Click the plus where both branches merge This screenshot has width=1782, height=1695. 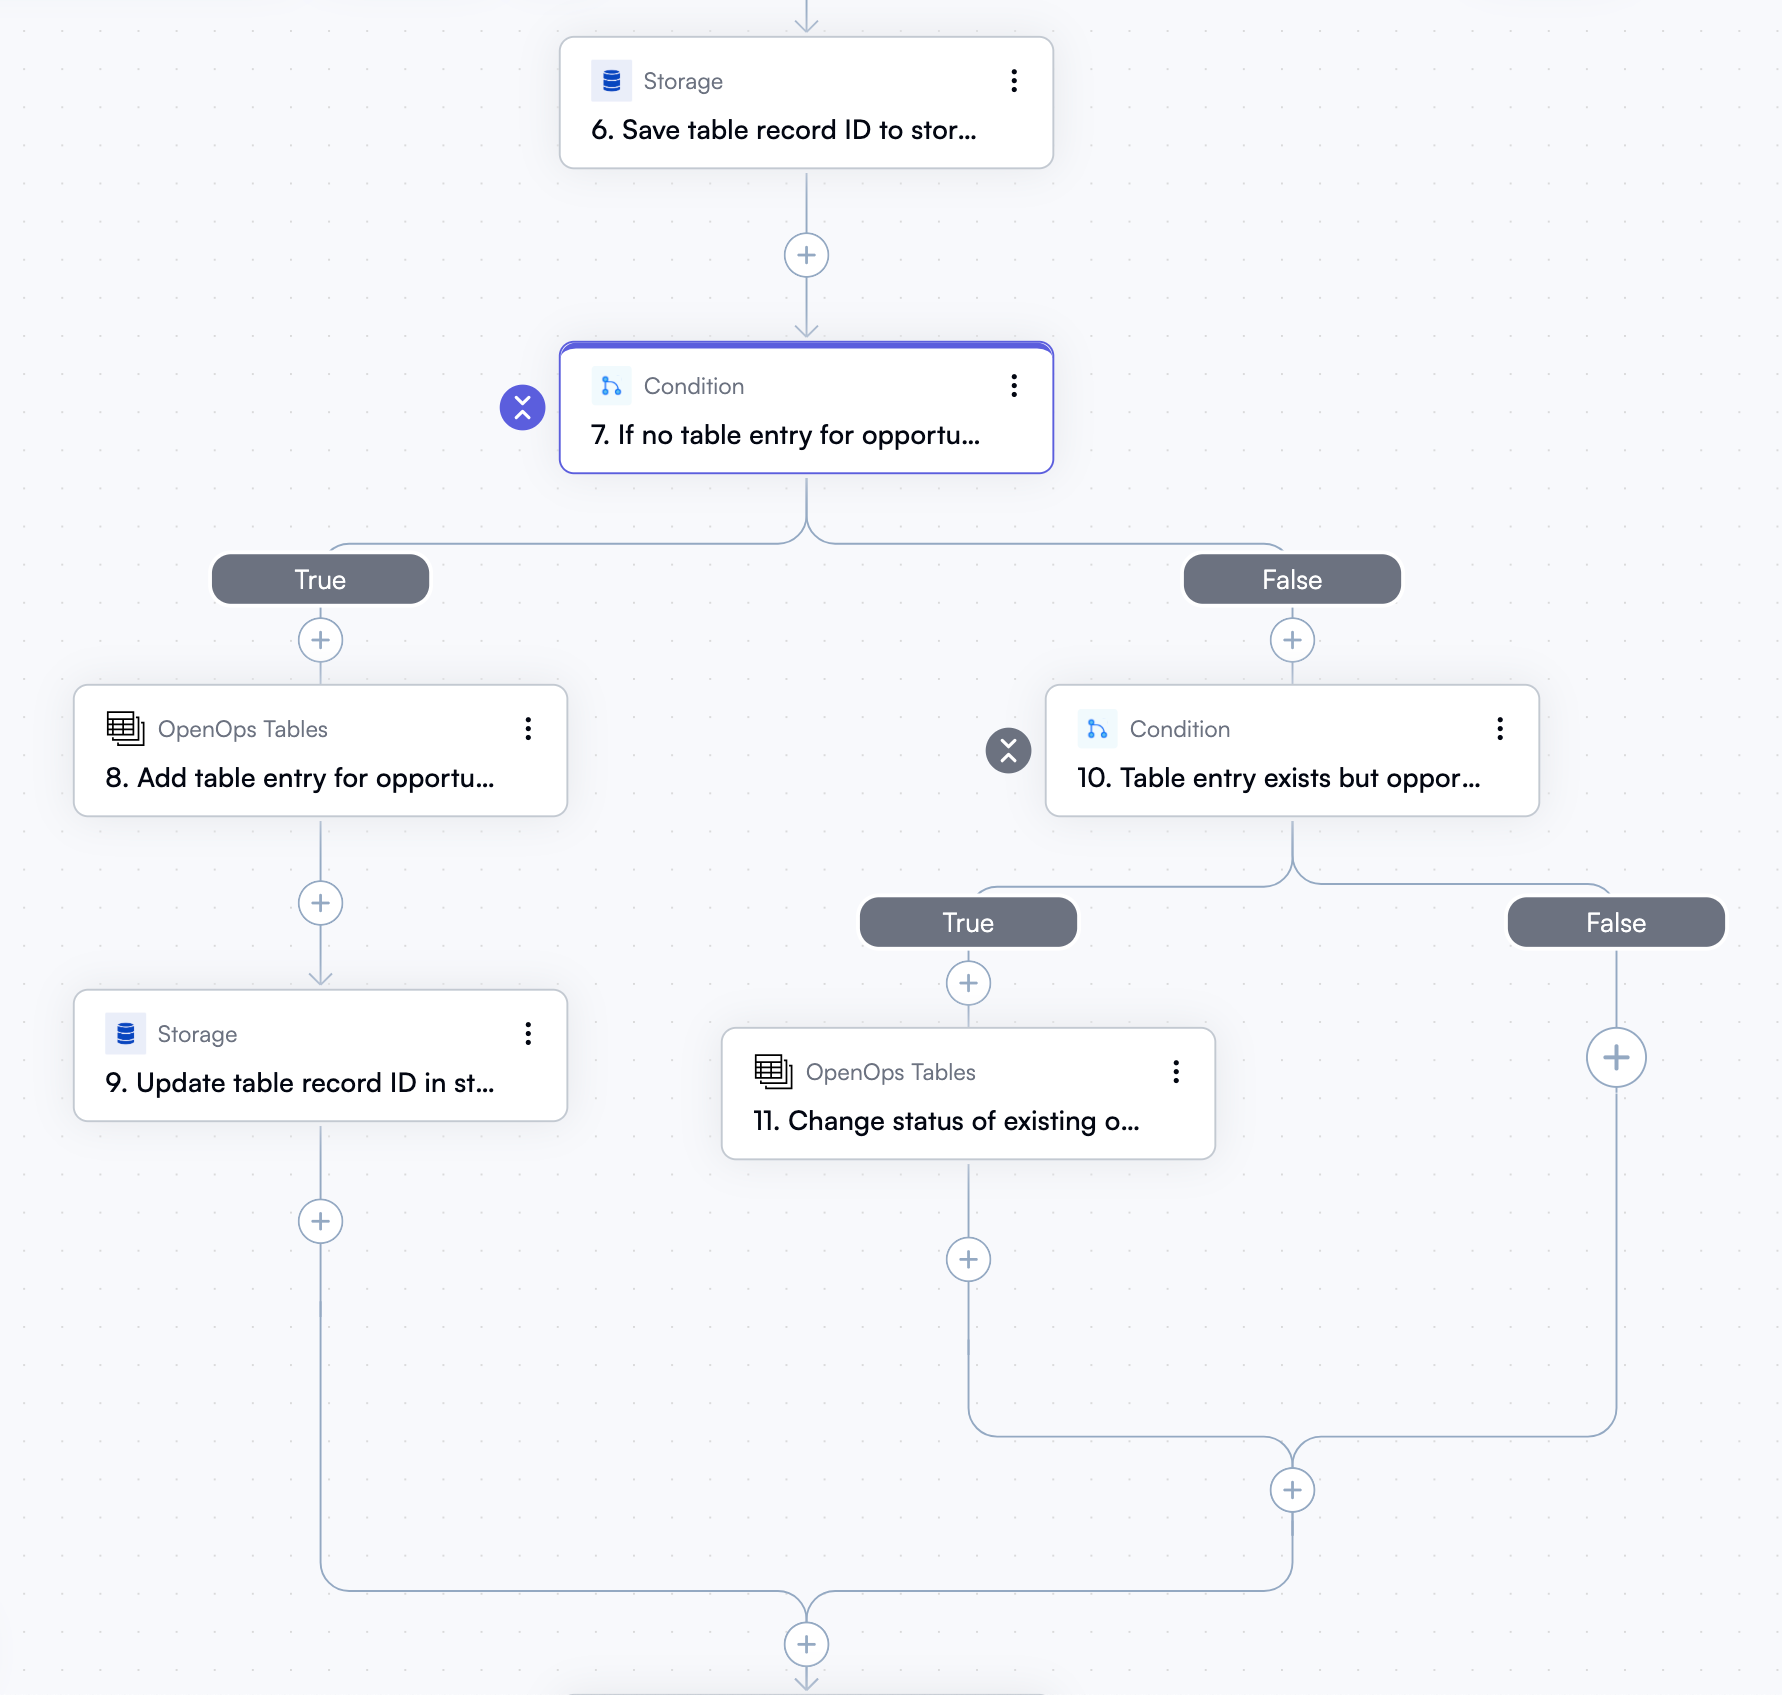pos(806,1644)
